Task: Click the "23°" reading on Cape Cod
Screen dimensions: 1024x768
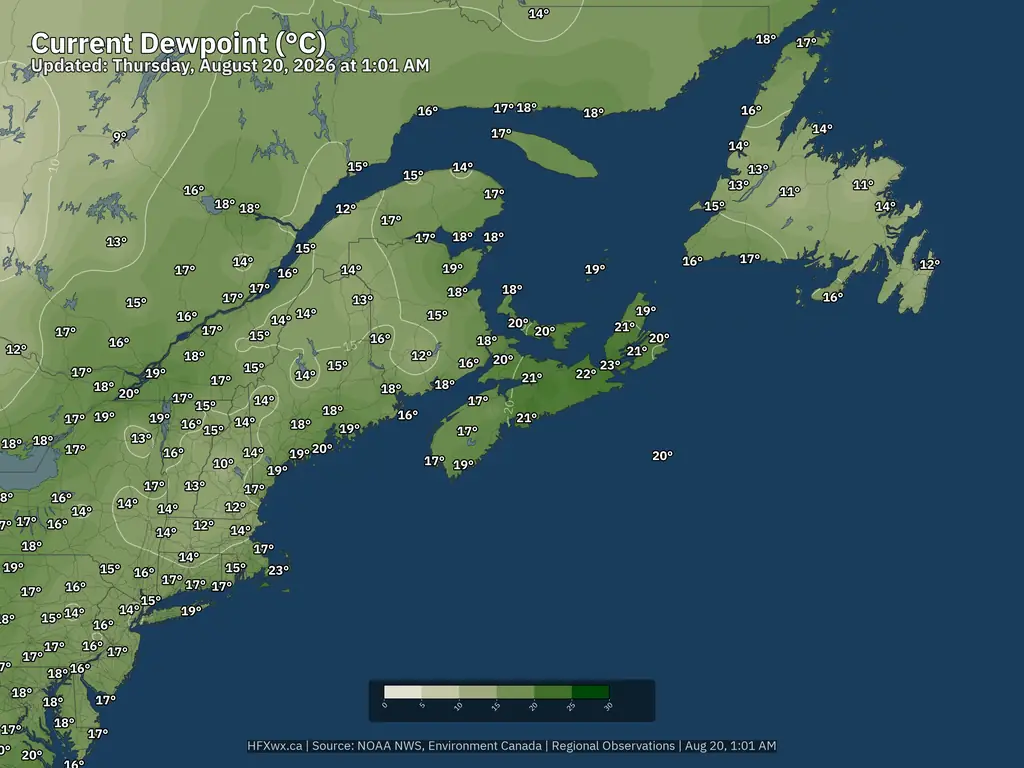Action: click(x=278, y=569)
